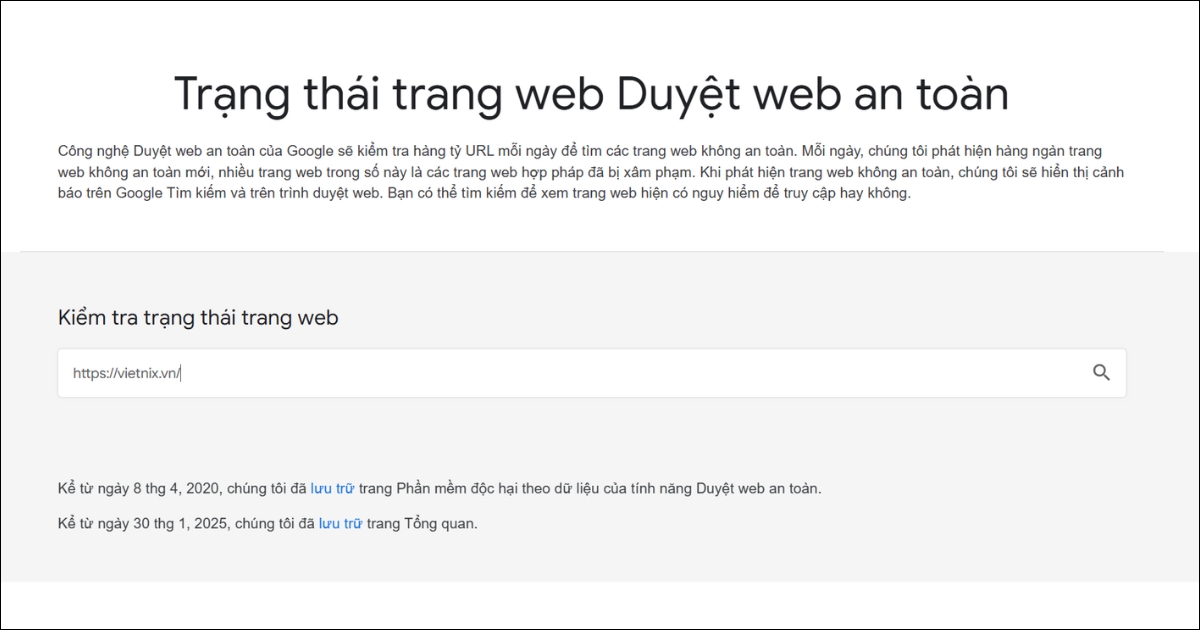Select the text https://vietnix.vn/ in the field
Screen dimensions: 1200x630
point(127,373)
